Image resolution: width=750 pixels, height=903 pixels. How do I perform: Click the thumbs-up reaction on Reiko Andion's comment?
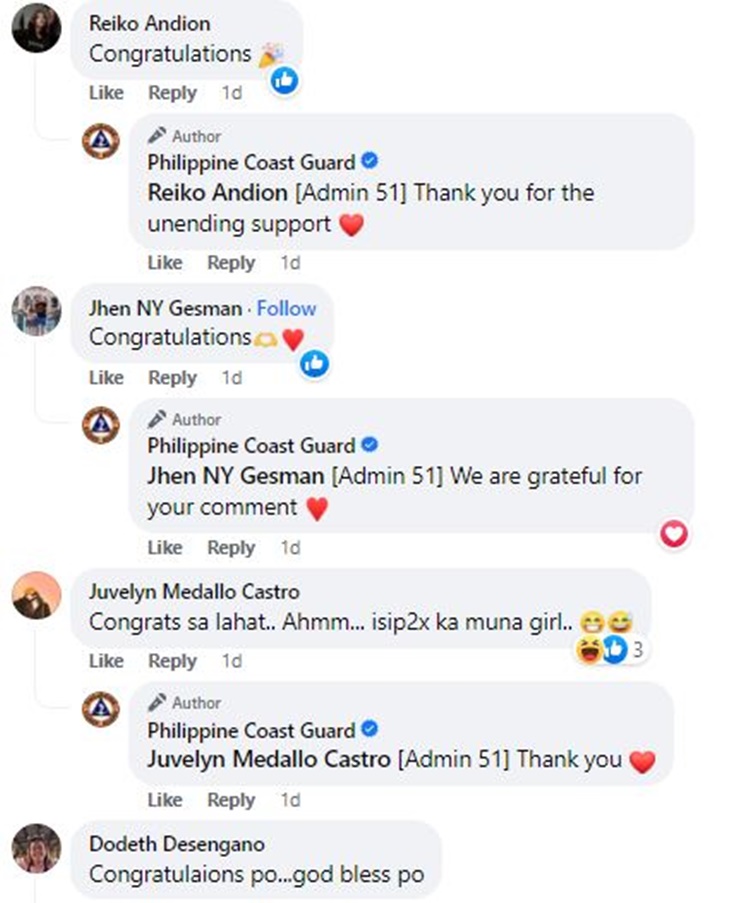click(285, 80)
